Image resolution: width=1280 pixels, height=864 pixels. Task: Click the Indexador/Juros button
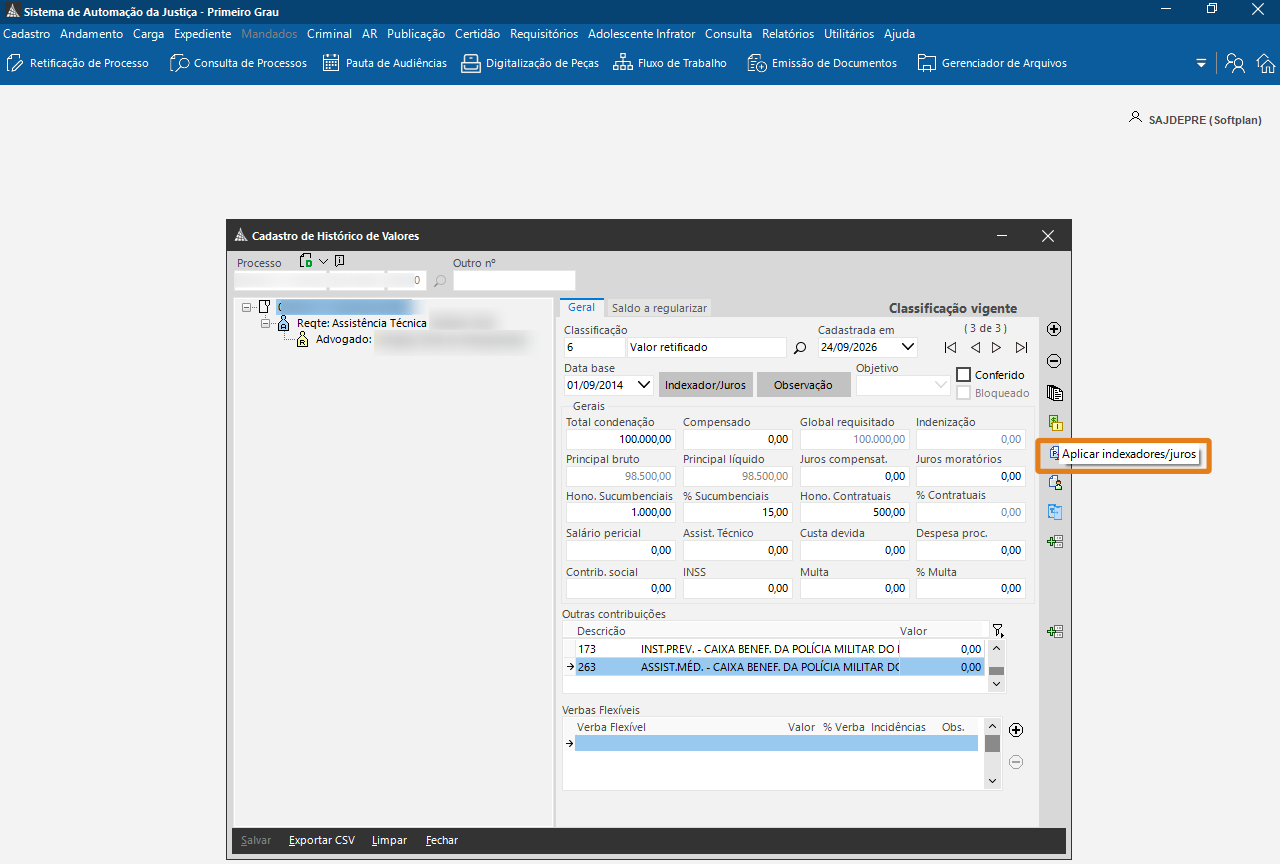(x=705, y=385)
